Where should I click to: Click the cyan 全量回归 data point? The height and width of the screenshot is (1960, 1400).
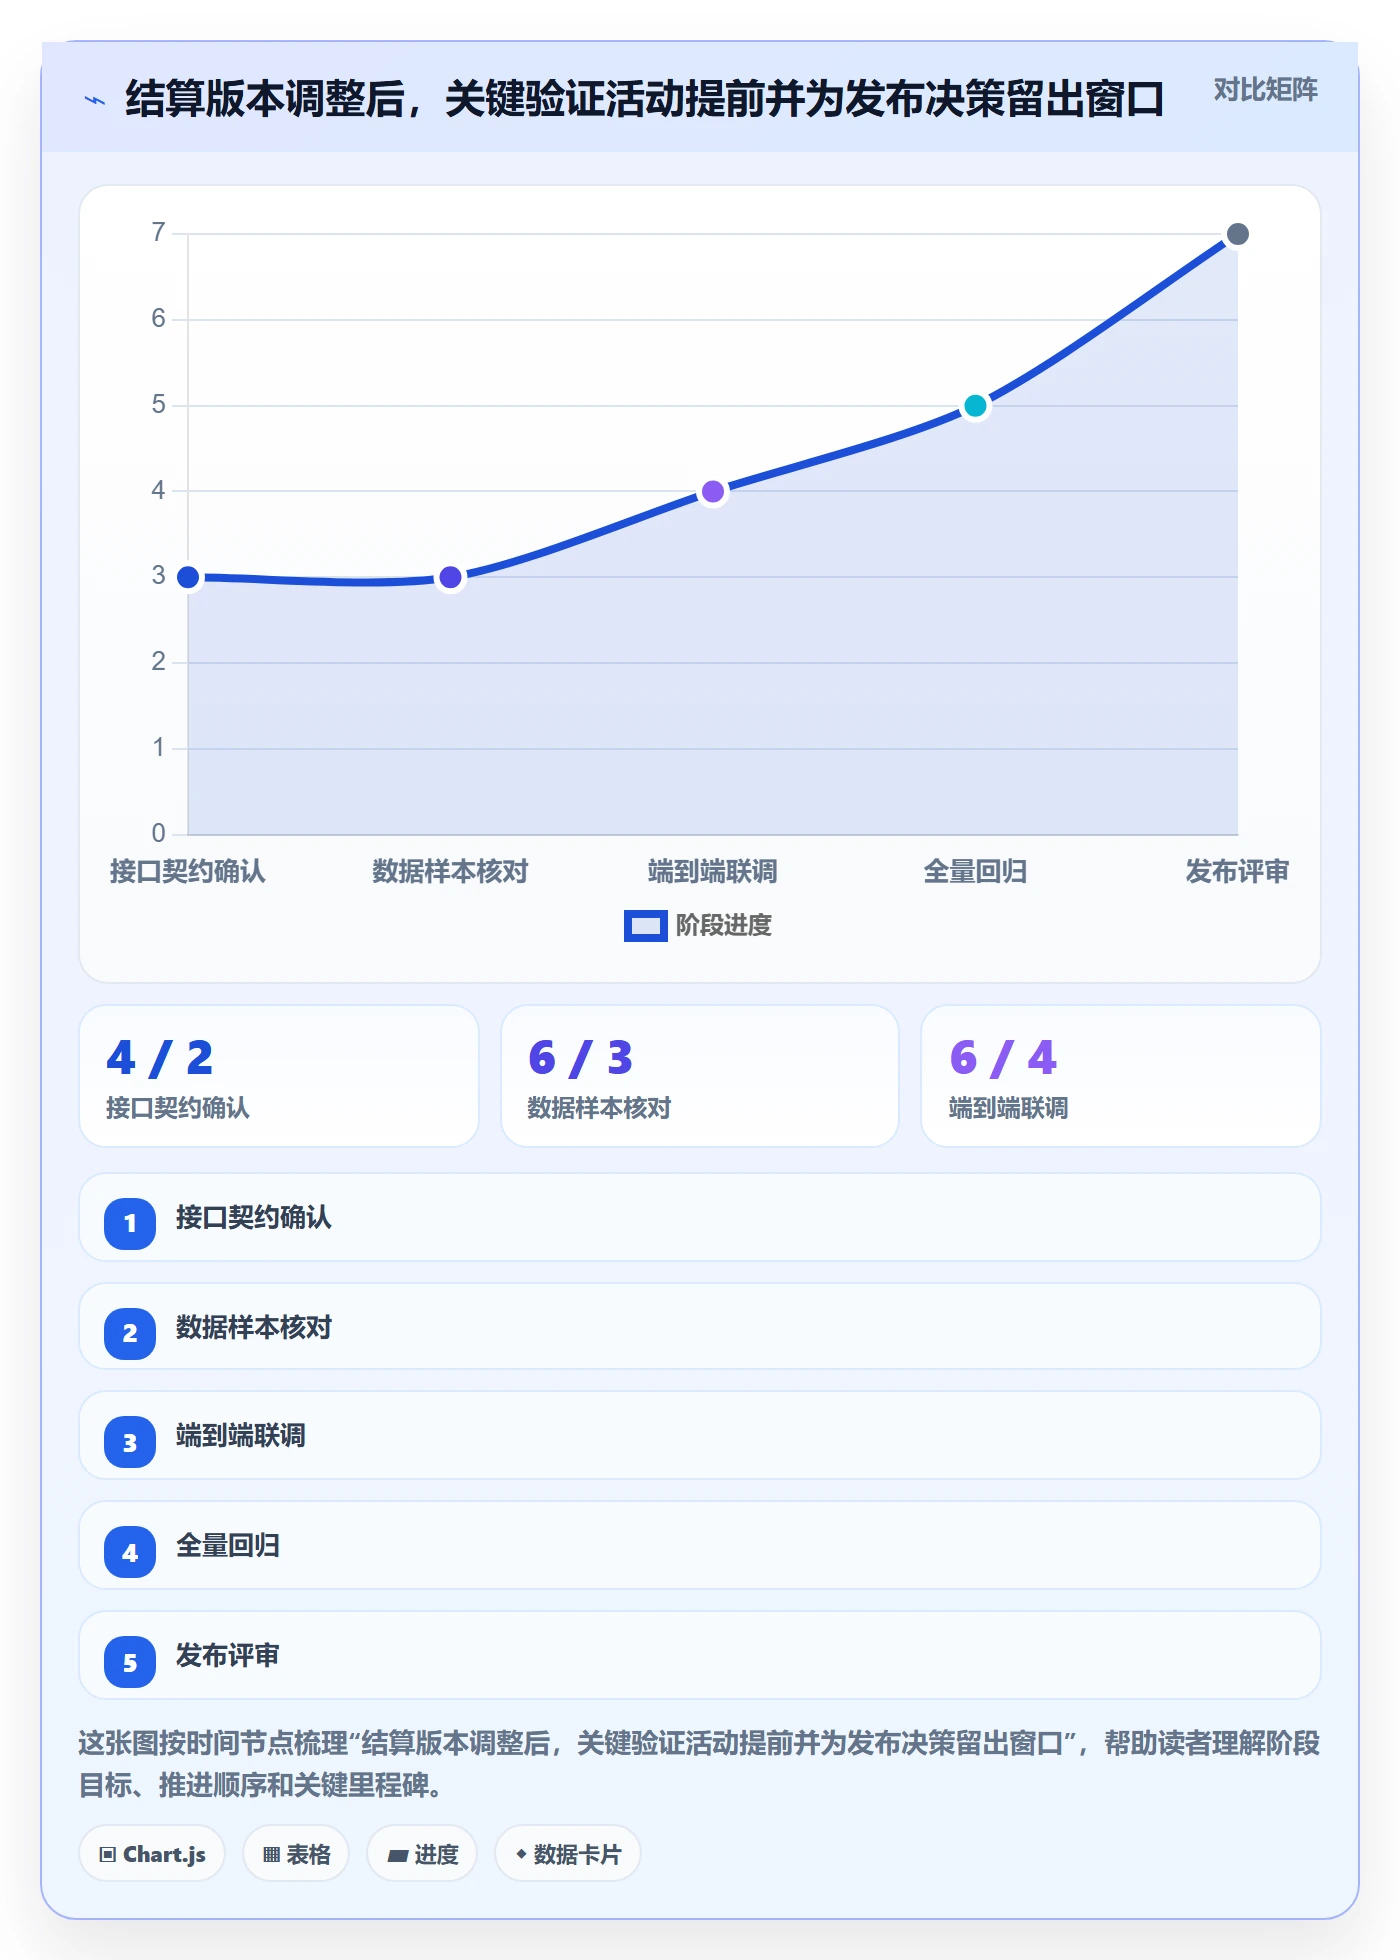[x=975, y=406]
